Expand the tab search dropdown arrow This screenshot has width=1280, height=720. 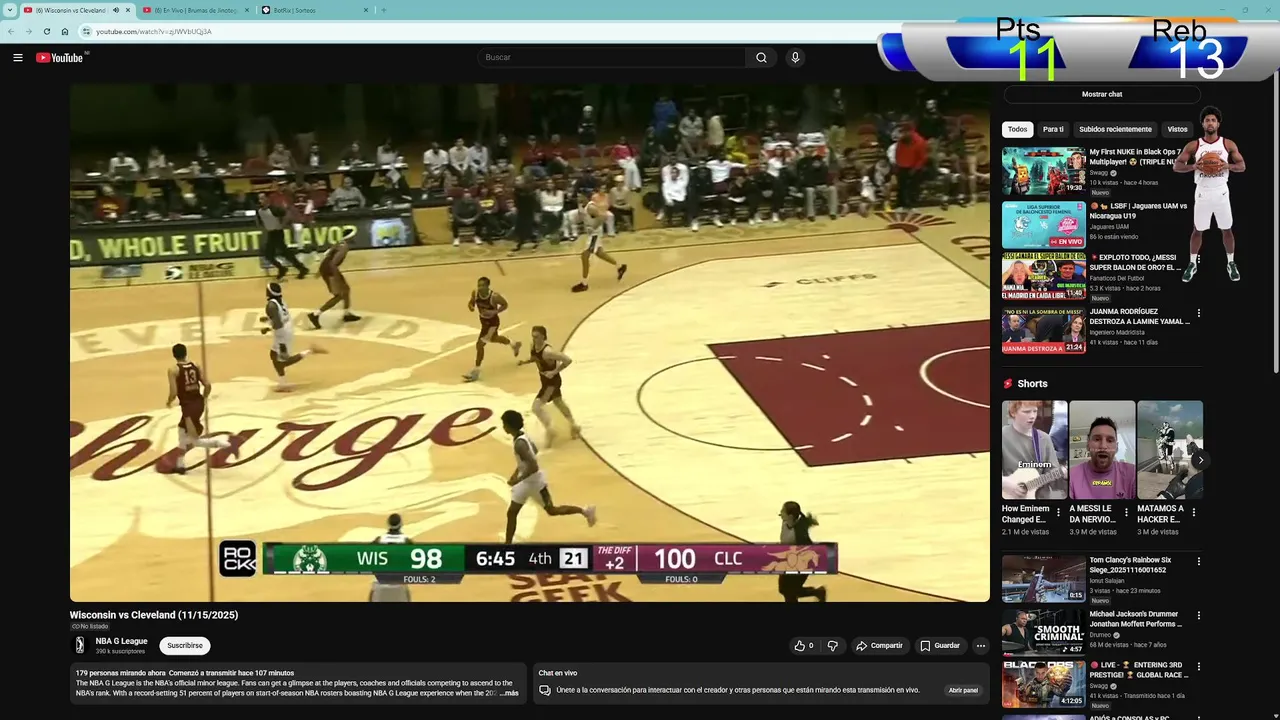tap(9, 10)
